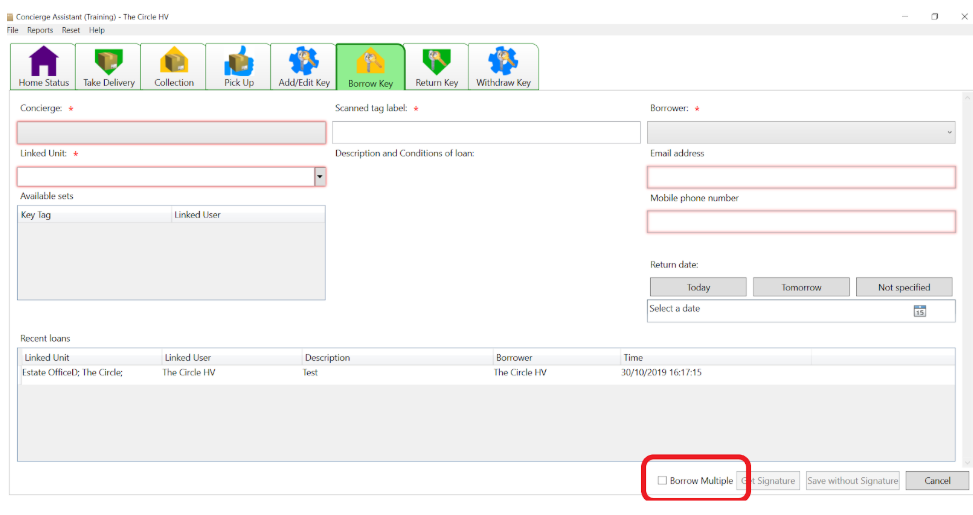Set return date to Tomorrow
Screen dimensions: 973x515
coord(801,287)
